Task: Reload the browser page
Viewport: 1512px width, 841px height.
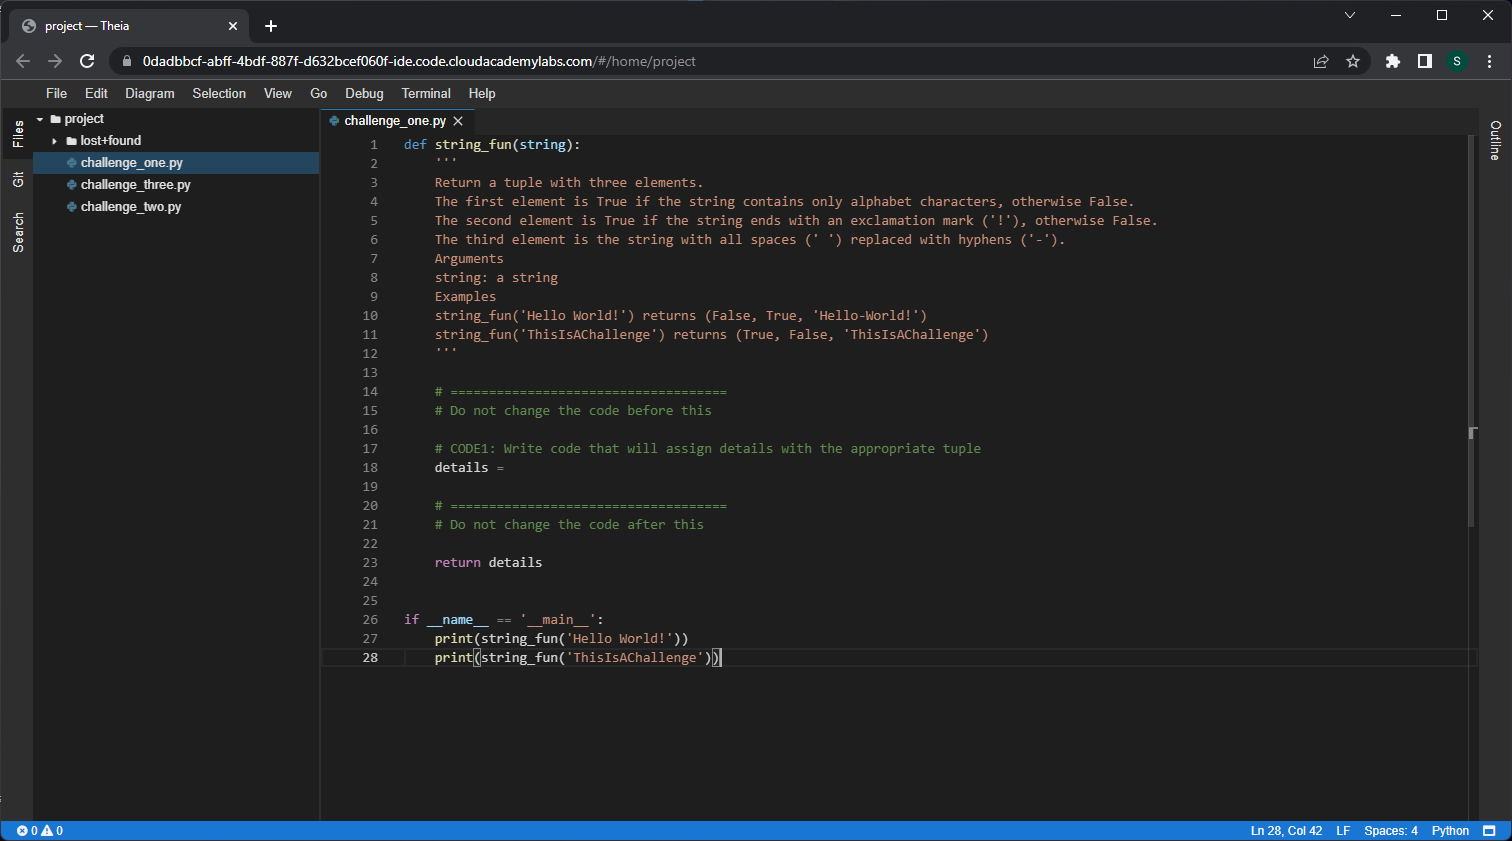Action: (87, 61)
